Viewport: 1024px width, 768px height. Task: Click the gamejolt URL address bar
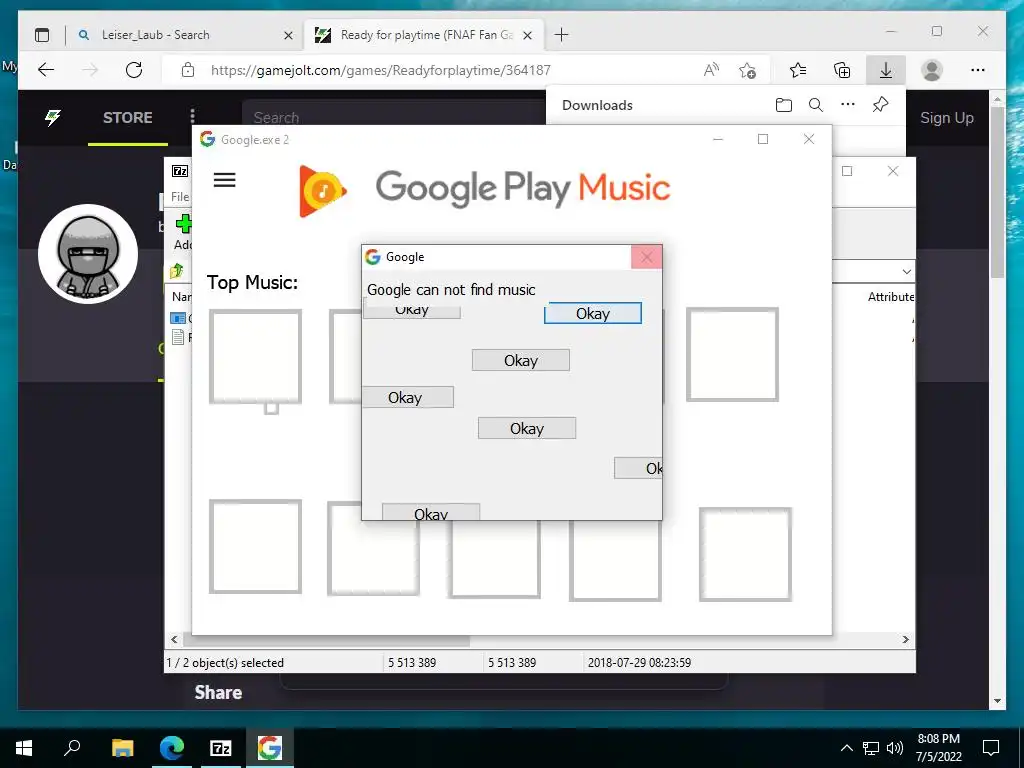pos(381,70)
